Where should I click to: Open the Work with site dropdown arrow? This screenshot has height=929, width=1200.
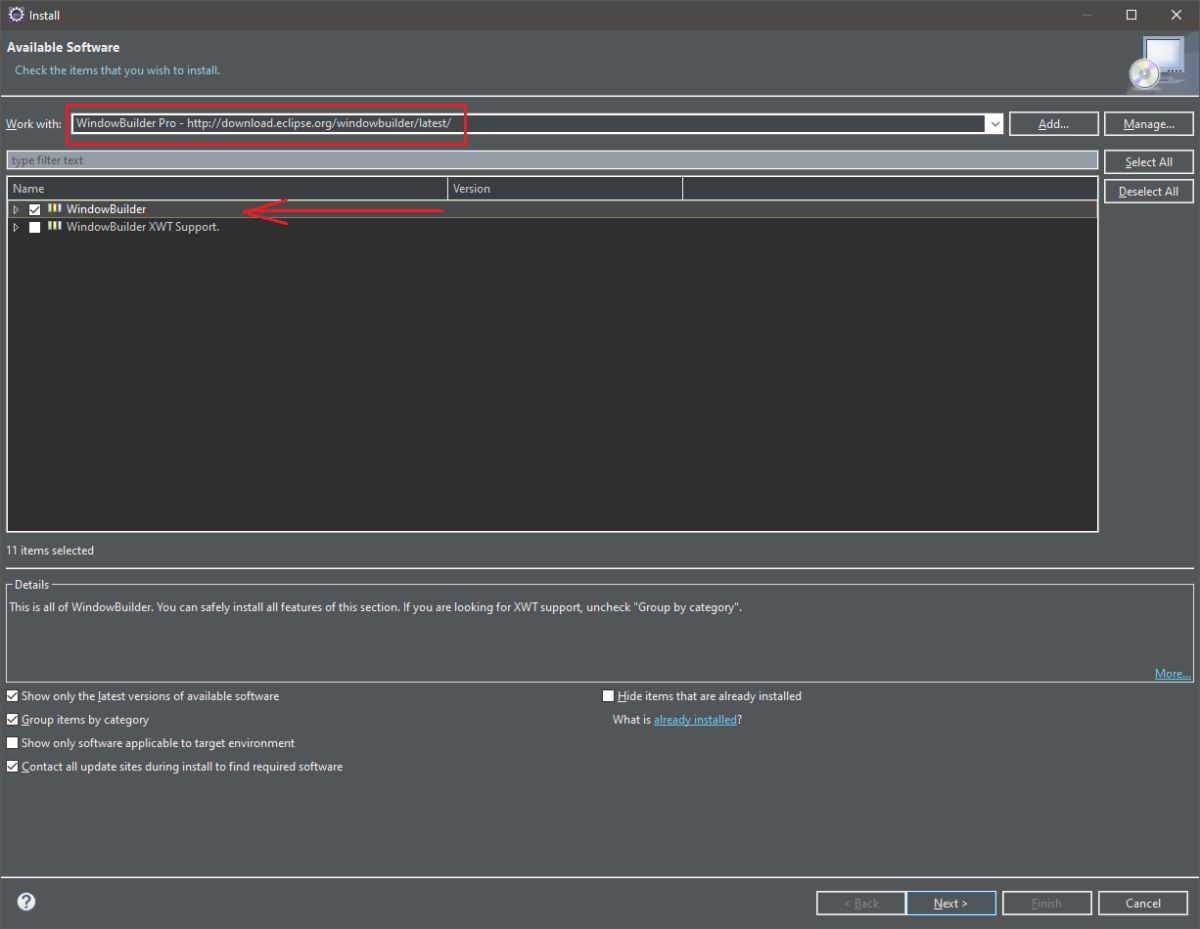994,124
